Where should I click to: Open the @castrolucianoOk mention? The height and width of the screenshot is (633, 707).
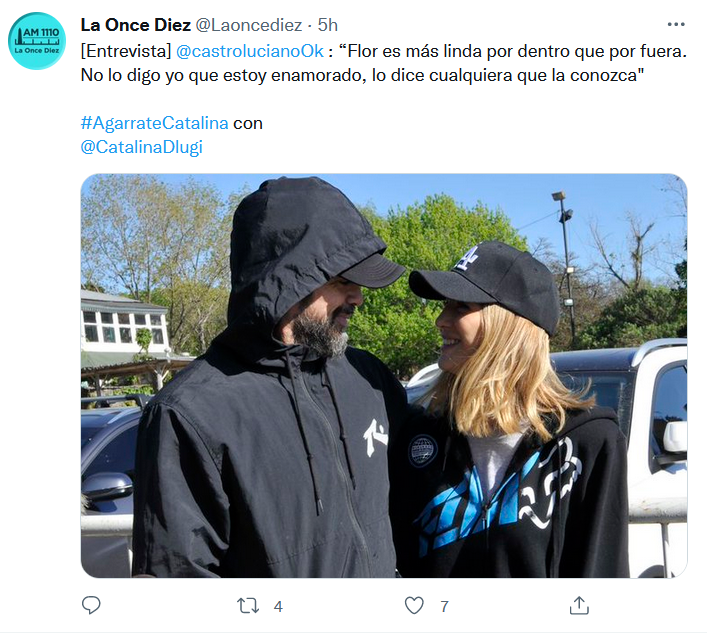249,51
